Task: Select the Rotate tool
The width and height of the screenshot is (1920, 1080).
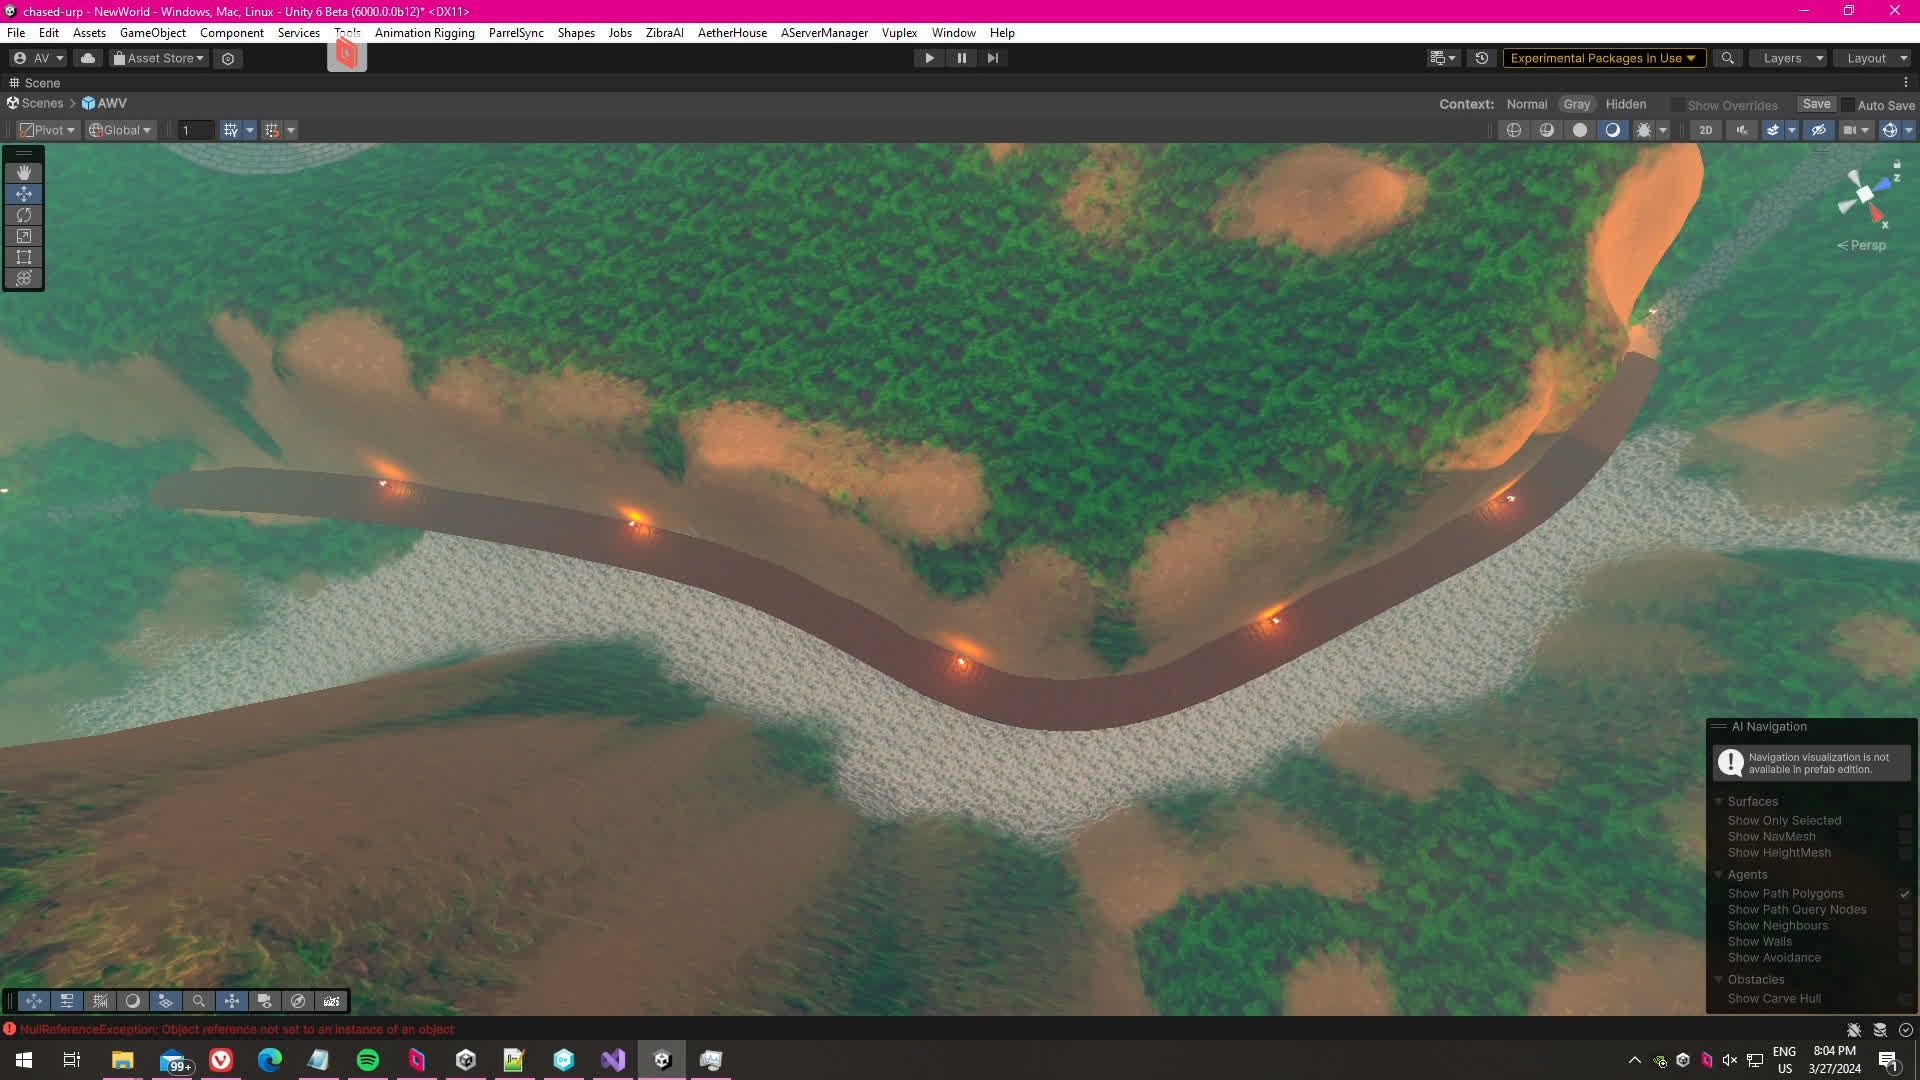Action: tap(24, 215)
